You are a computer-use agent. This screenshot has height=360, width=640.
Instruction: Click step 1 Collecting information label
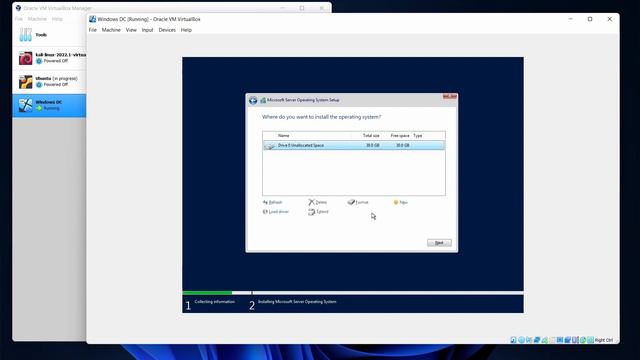(x=215, y=302)
